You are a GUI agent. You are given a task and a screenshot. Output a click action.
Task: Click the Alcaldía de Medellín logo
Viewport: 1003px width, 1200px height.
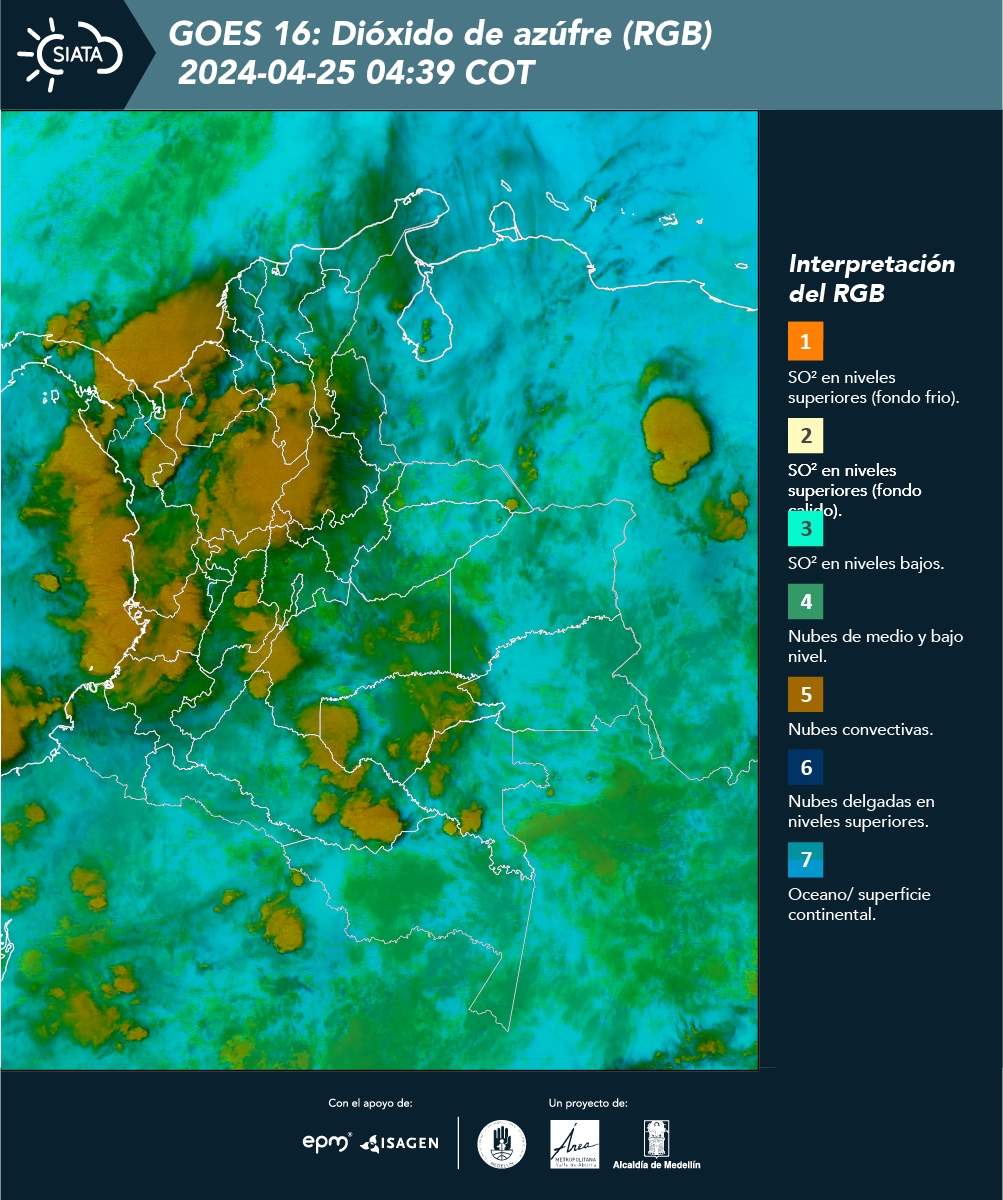[657, 1144]
